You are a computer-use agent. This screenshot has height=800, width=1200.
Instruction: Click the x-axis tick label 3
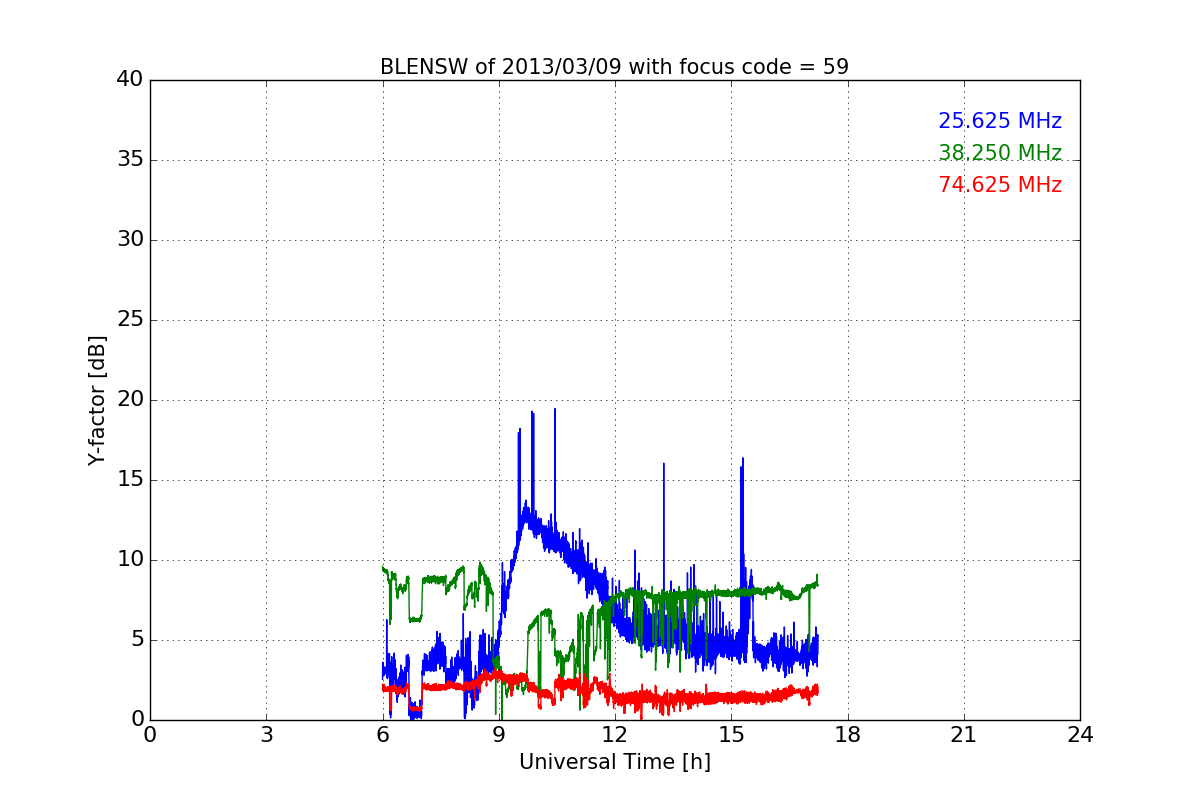pos(266,735)
